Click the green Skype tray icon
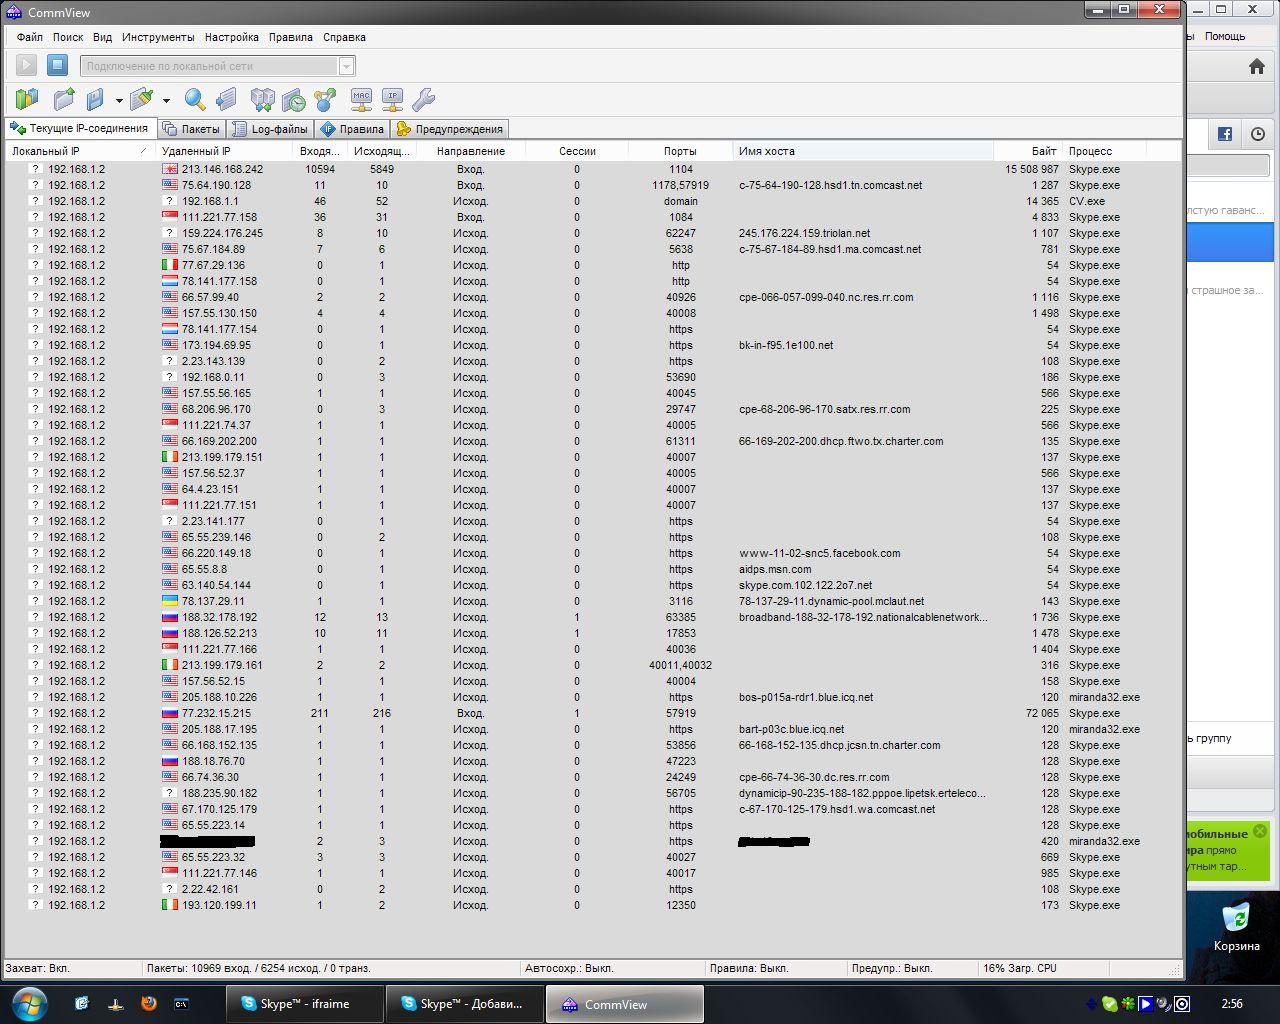Viewport: 1280px width, 1024px height. click(x=1110, y=1004)
